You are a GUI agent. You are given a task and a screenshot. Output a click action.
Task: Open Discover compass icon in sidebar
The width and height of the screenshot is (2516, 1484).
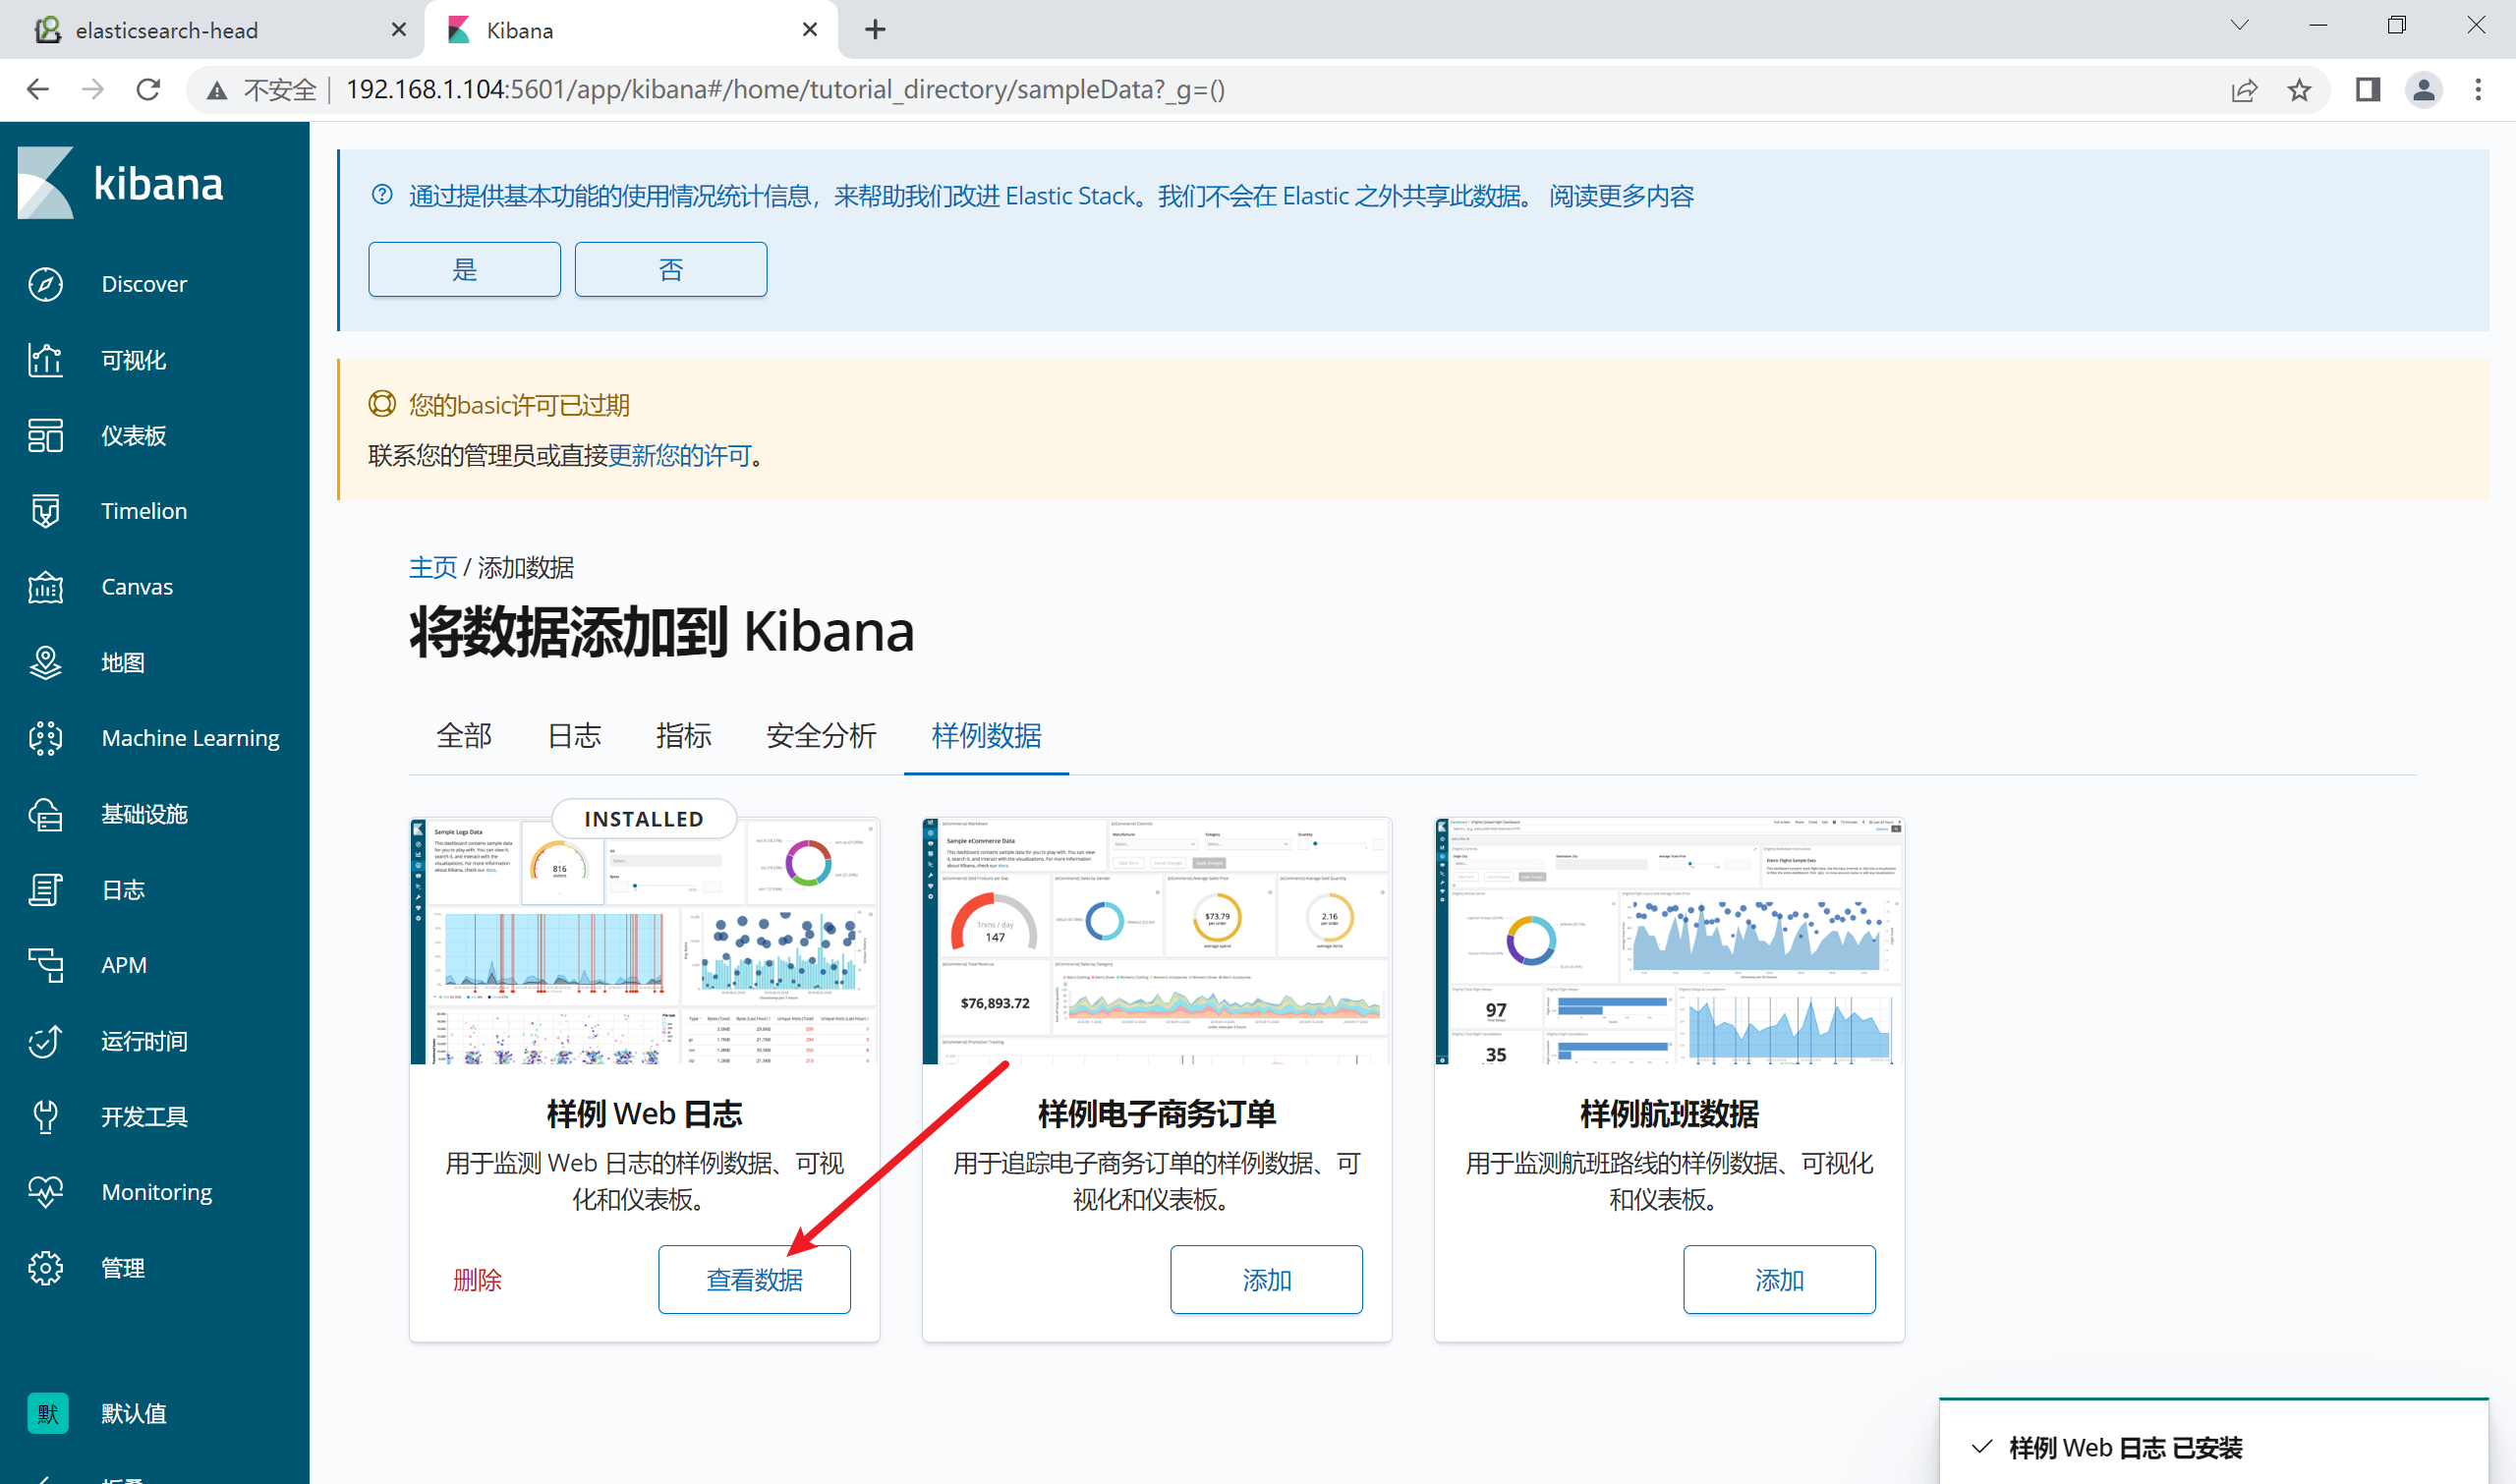pyautogui.click(x=46, y=284)
